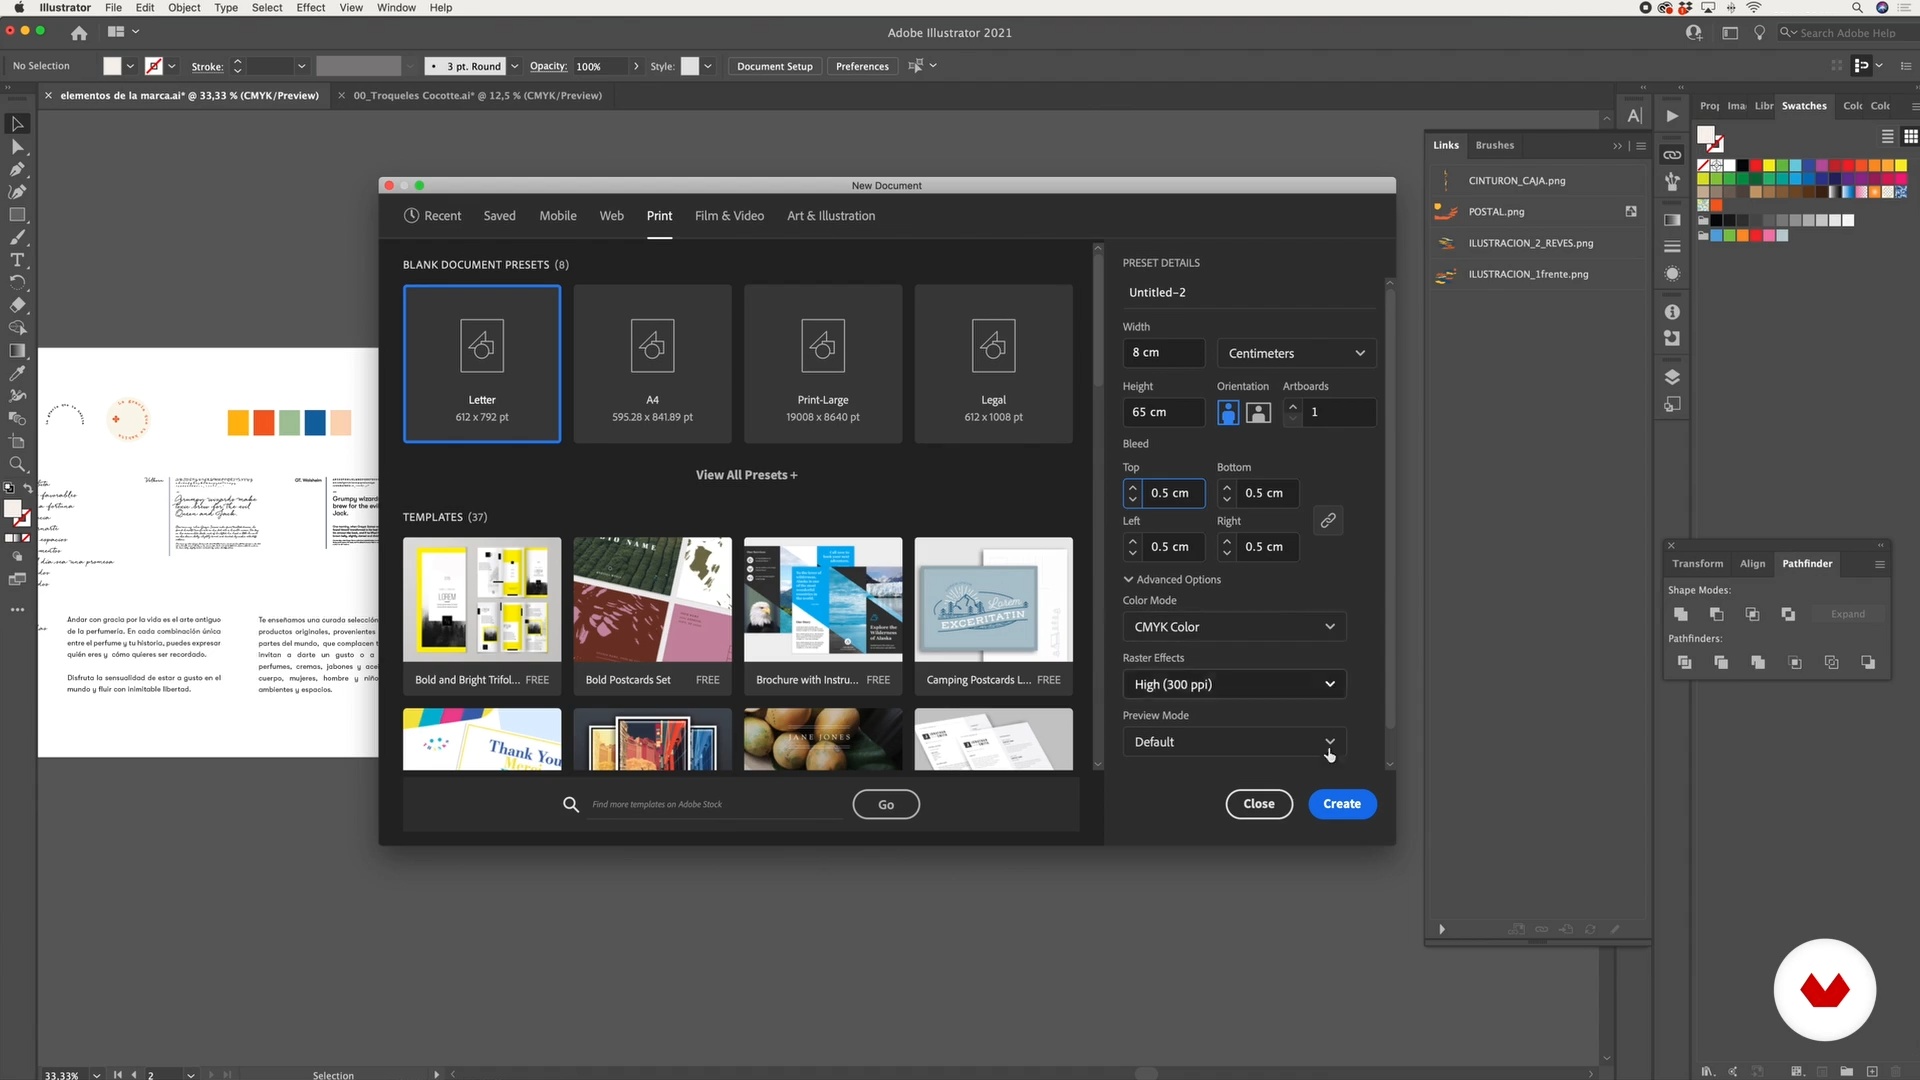Decrease the Bottom bleed value

point(1227,498)
